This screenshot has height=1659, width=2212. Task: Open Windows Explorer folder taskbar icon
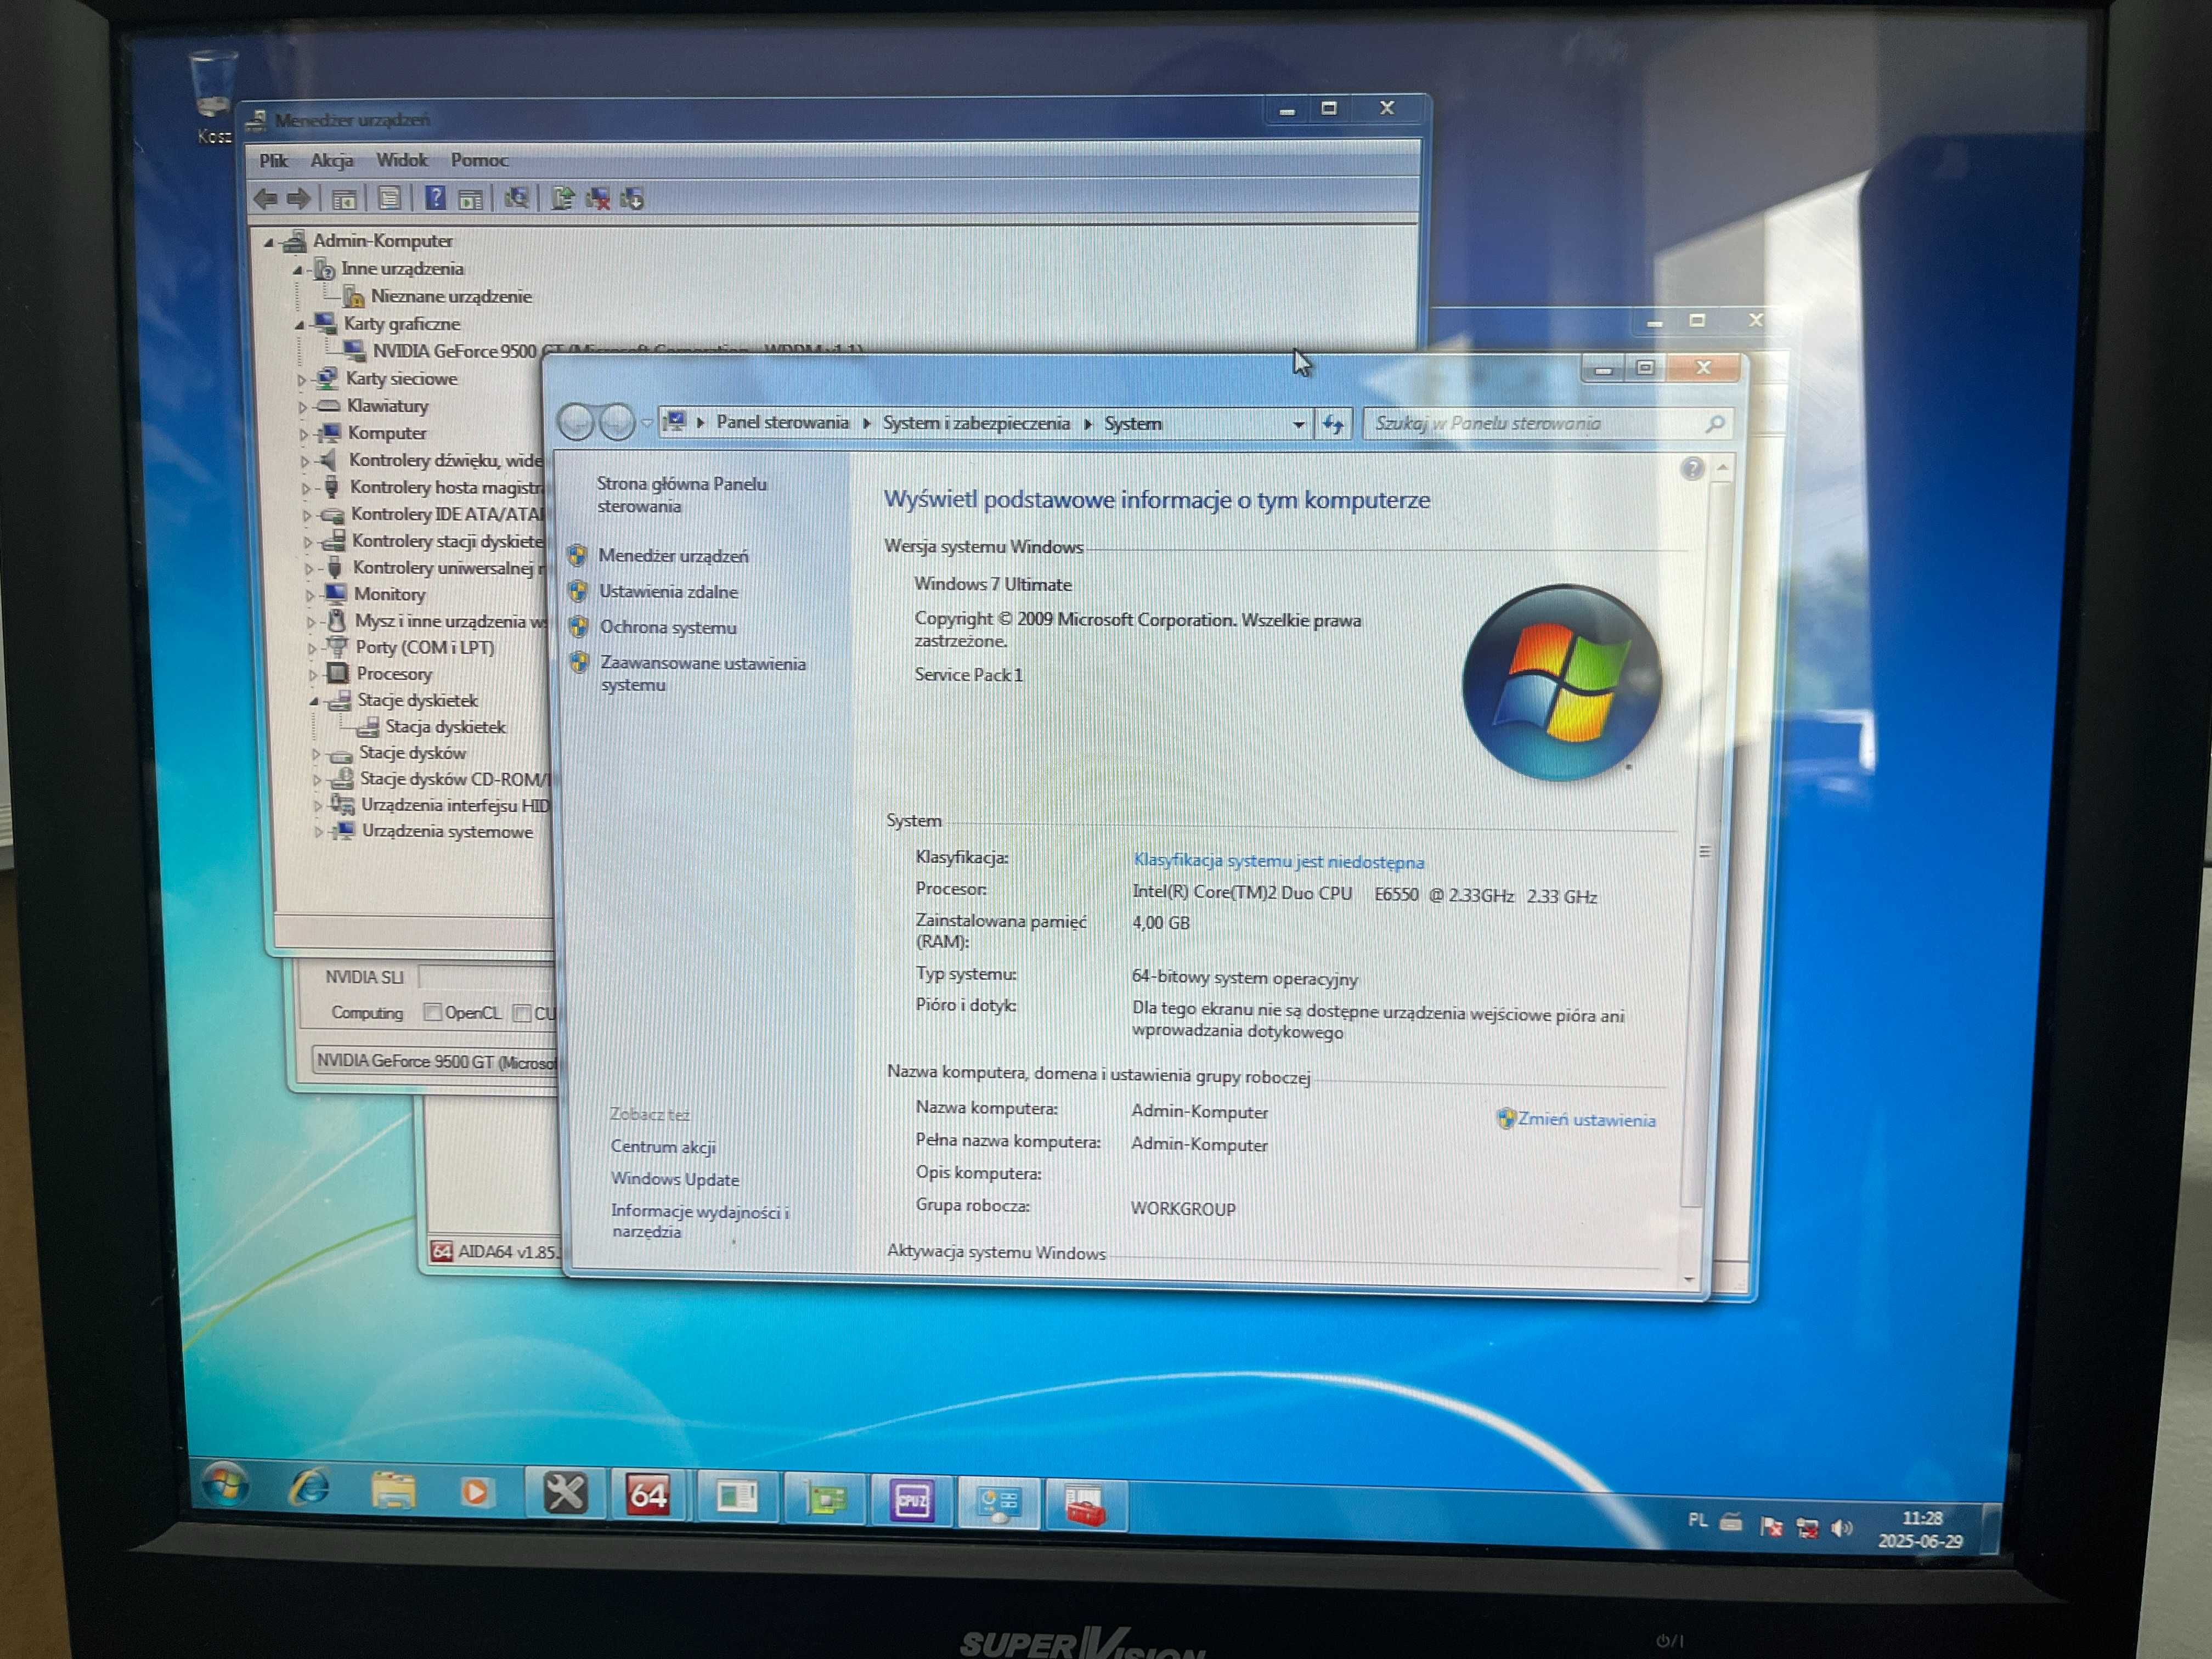pos(393,1491)
